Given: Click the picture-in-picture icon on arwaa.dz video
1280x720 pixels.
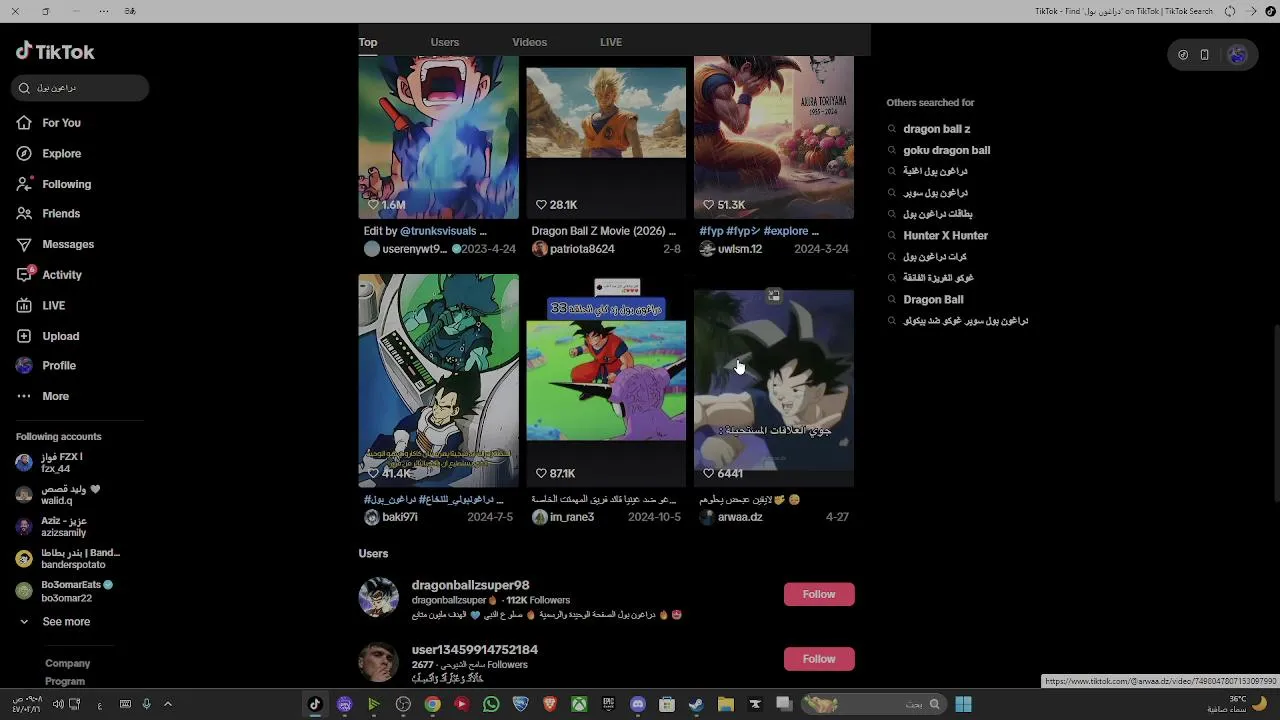Looking at the screenshot, I should click(x=773, y=296).
